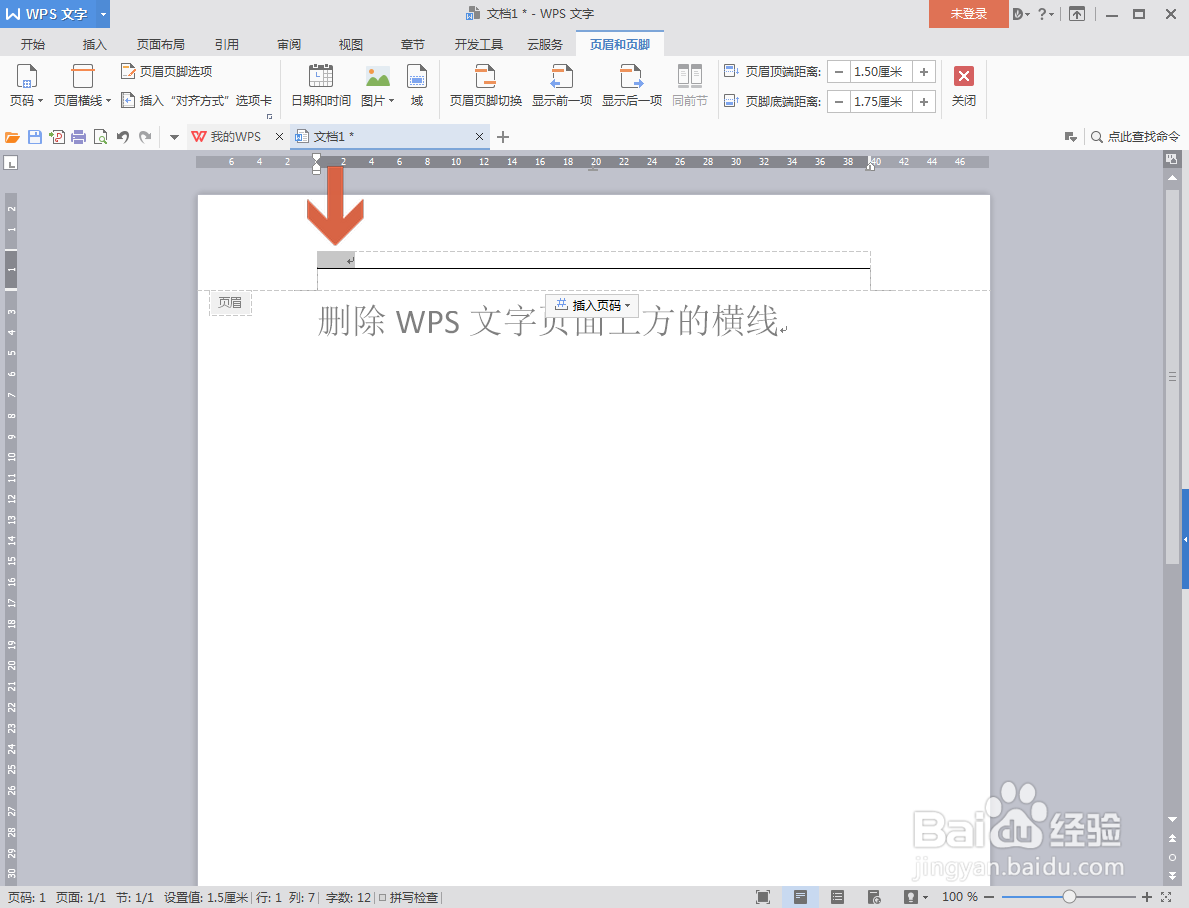Click 显示前一项 show previous
1189x908 pixels.
pyautogui.click(x=561, y=85)
